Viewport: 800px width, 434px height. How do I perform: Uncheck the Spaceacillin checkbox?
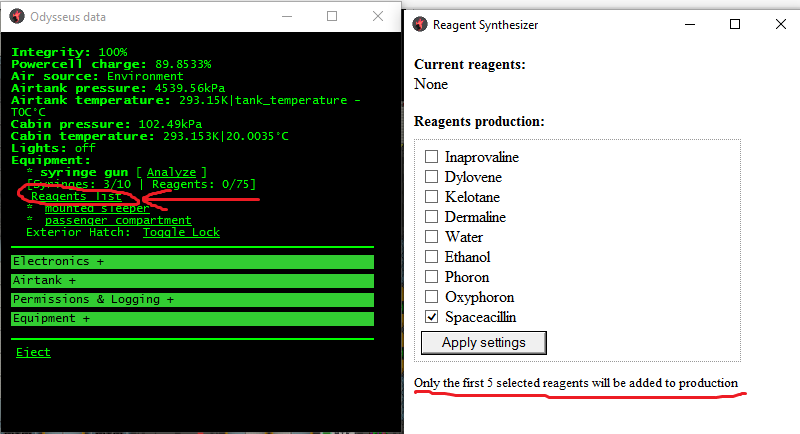pos(432,317)
